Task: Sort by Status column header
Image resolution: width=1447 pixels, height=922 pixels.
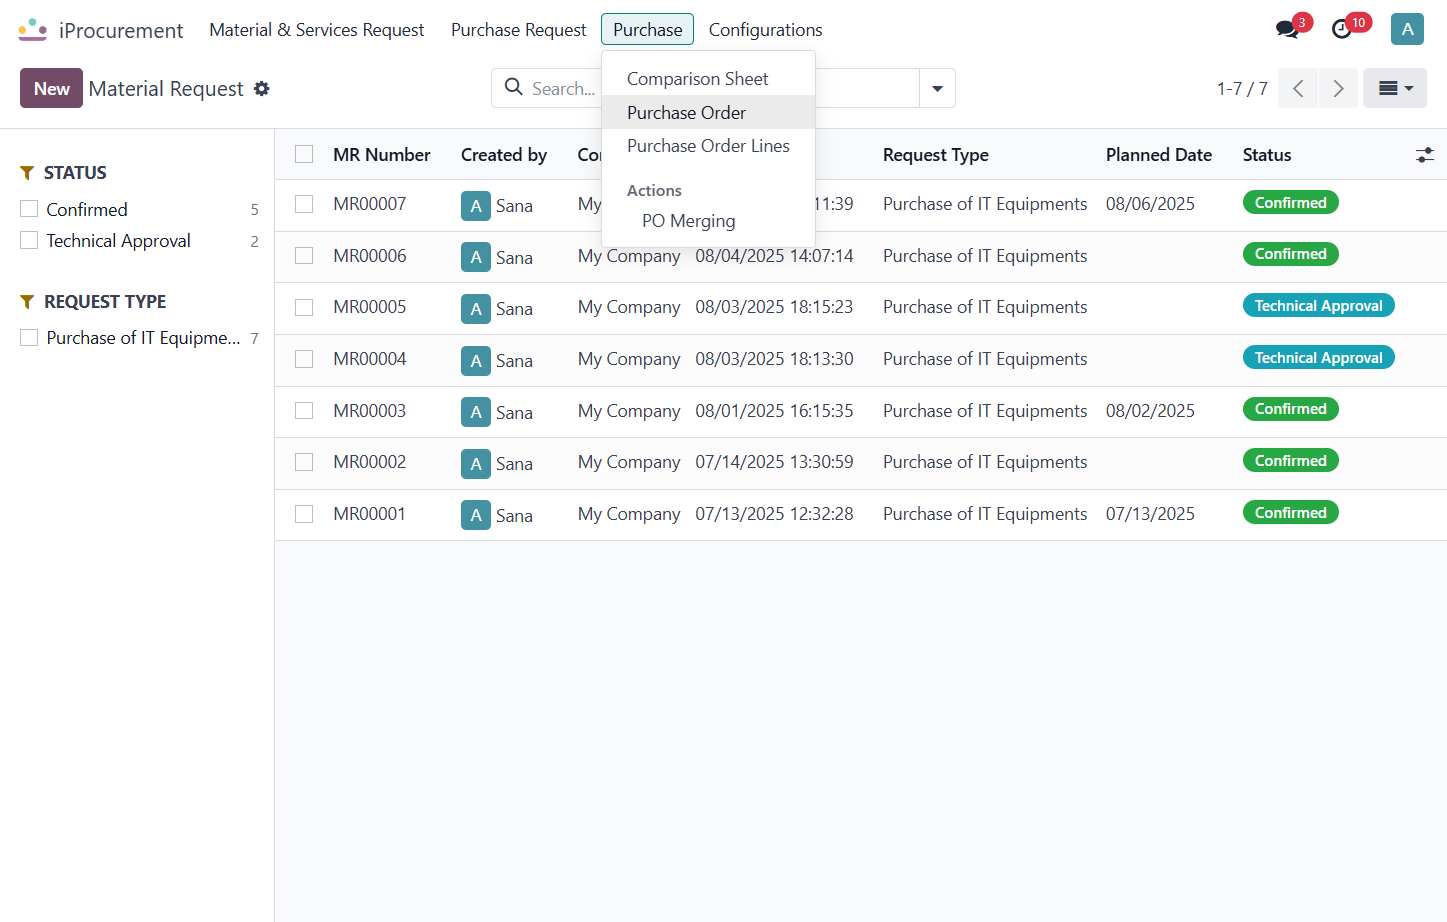Action: point(1267,155)
